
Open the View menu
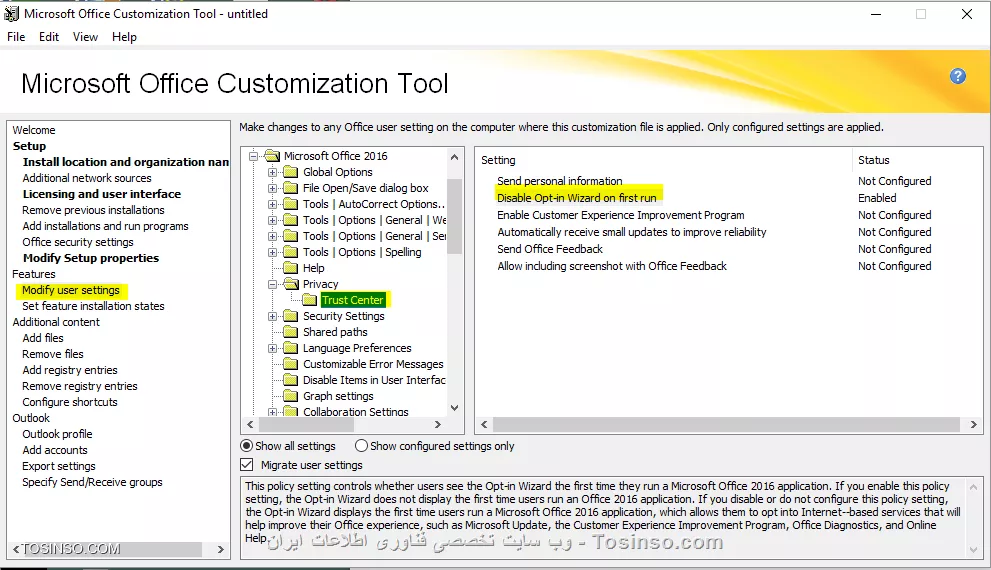point(85,37)
